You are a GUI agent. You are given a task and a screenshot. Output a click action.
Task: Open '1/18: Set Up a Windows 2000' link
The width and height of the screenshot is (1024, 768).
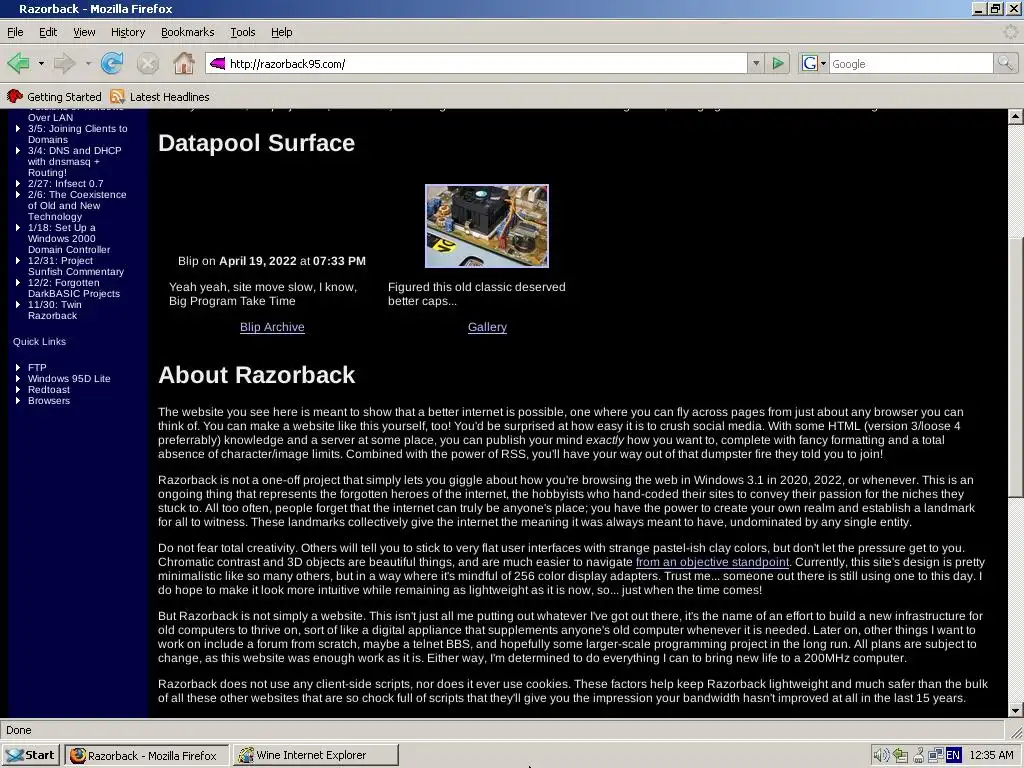tap(69, 238)
